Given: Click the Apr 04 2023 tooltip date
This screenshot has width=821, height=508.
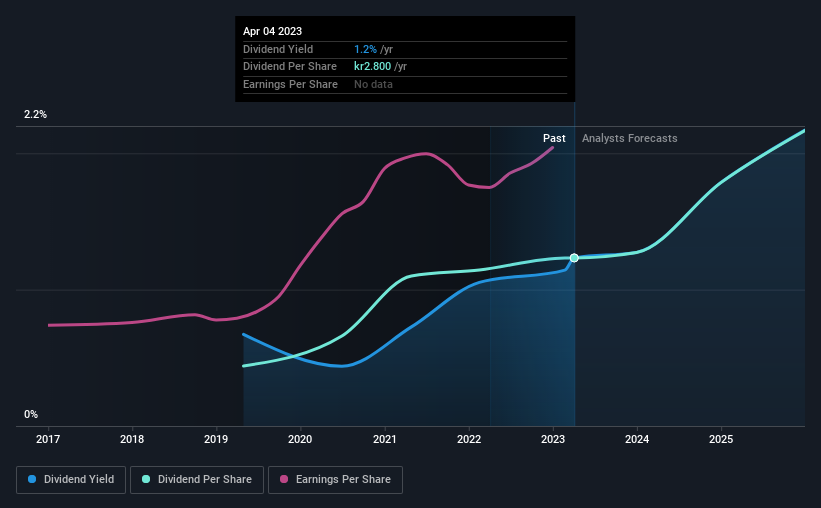Looking at the screenshot, I should click(x=272, y=31).
